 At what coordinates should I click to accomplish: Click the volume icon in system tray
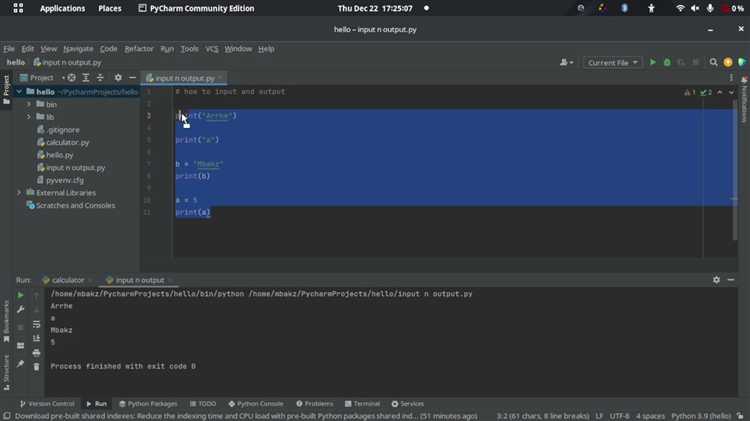pyautogui.click(x=695, y=8)
